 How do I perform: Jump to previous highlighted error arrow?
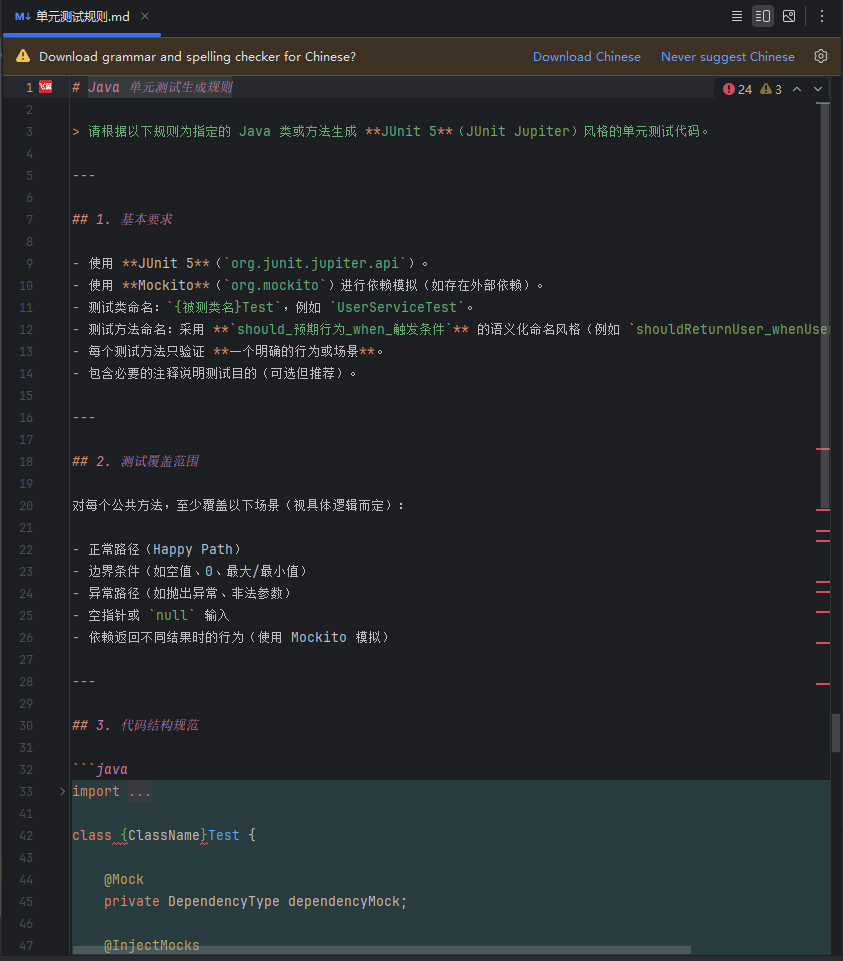tap(797, 89)
